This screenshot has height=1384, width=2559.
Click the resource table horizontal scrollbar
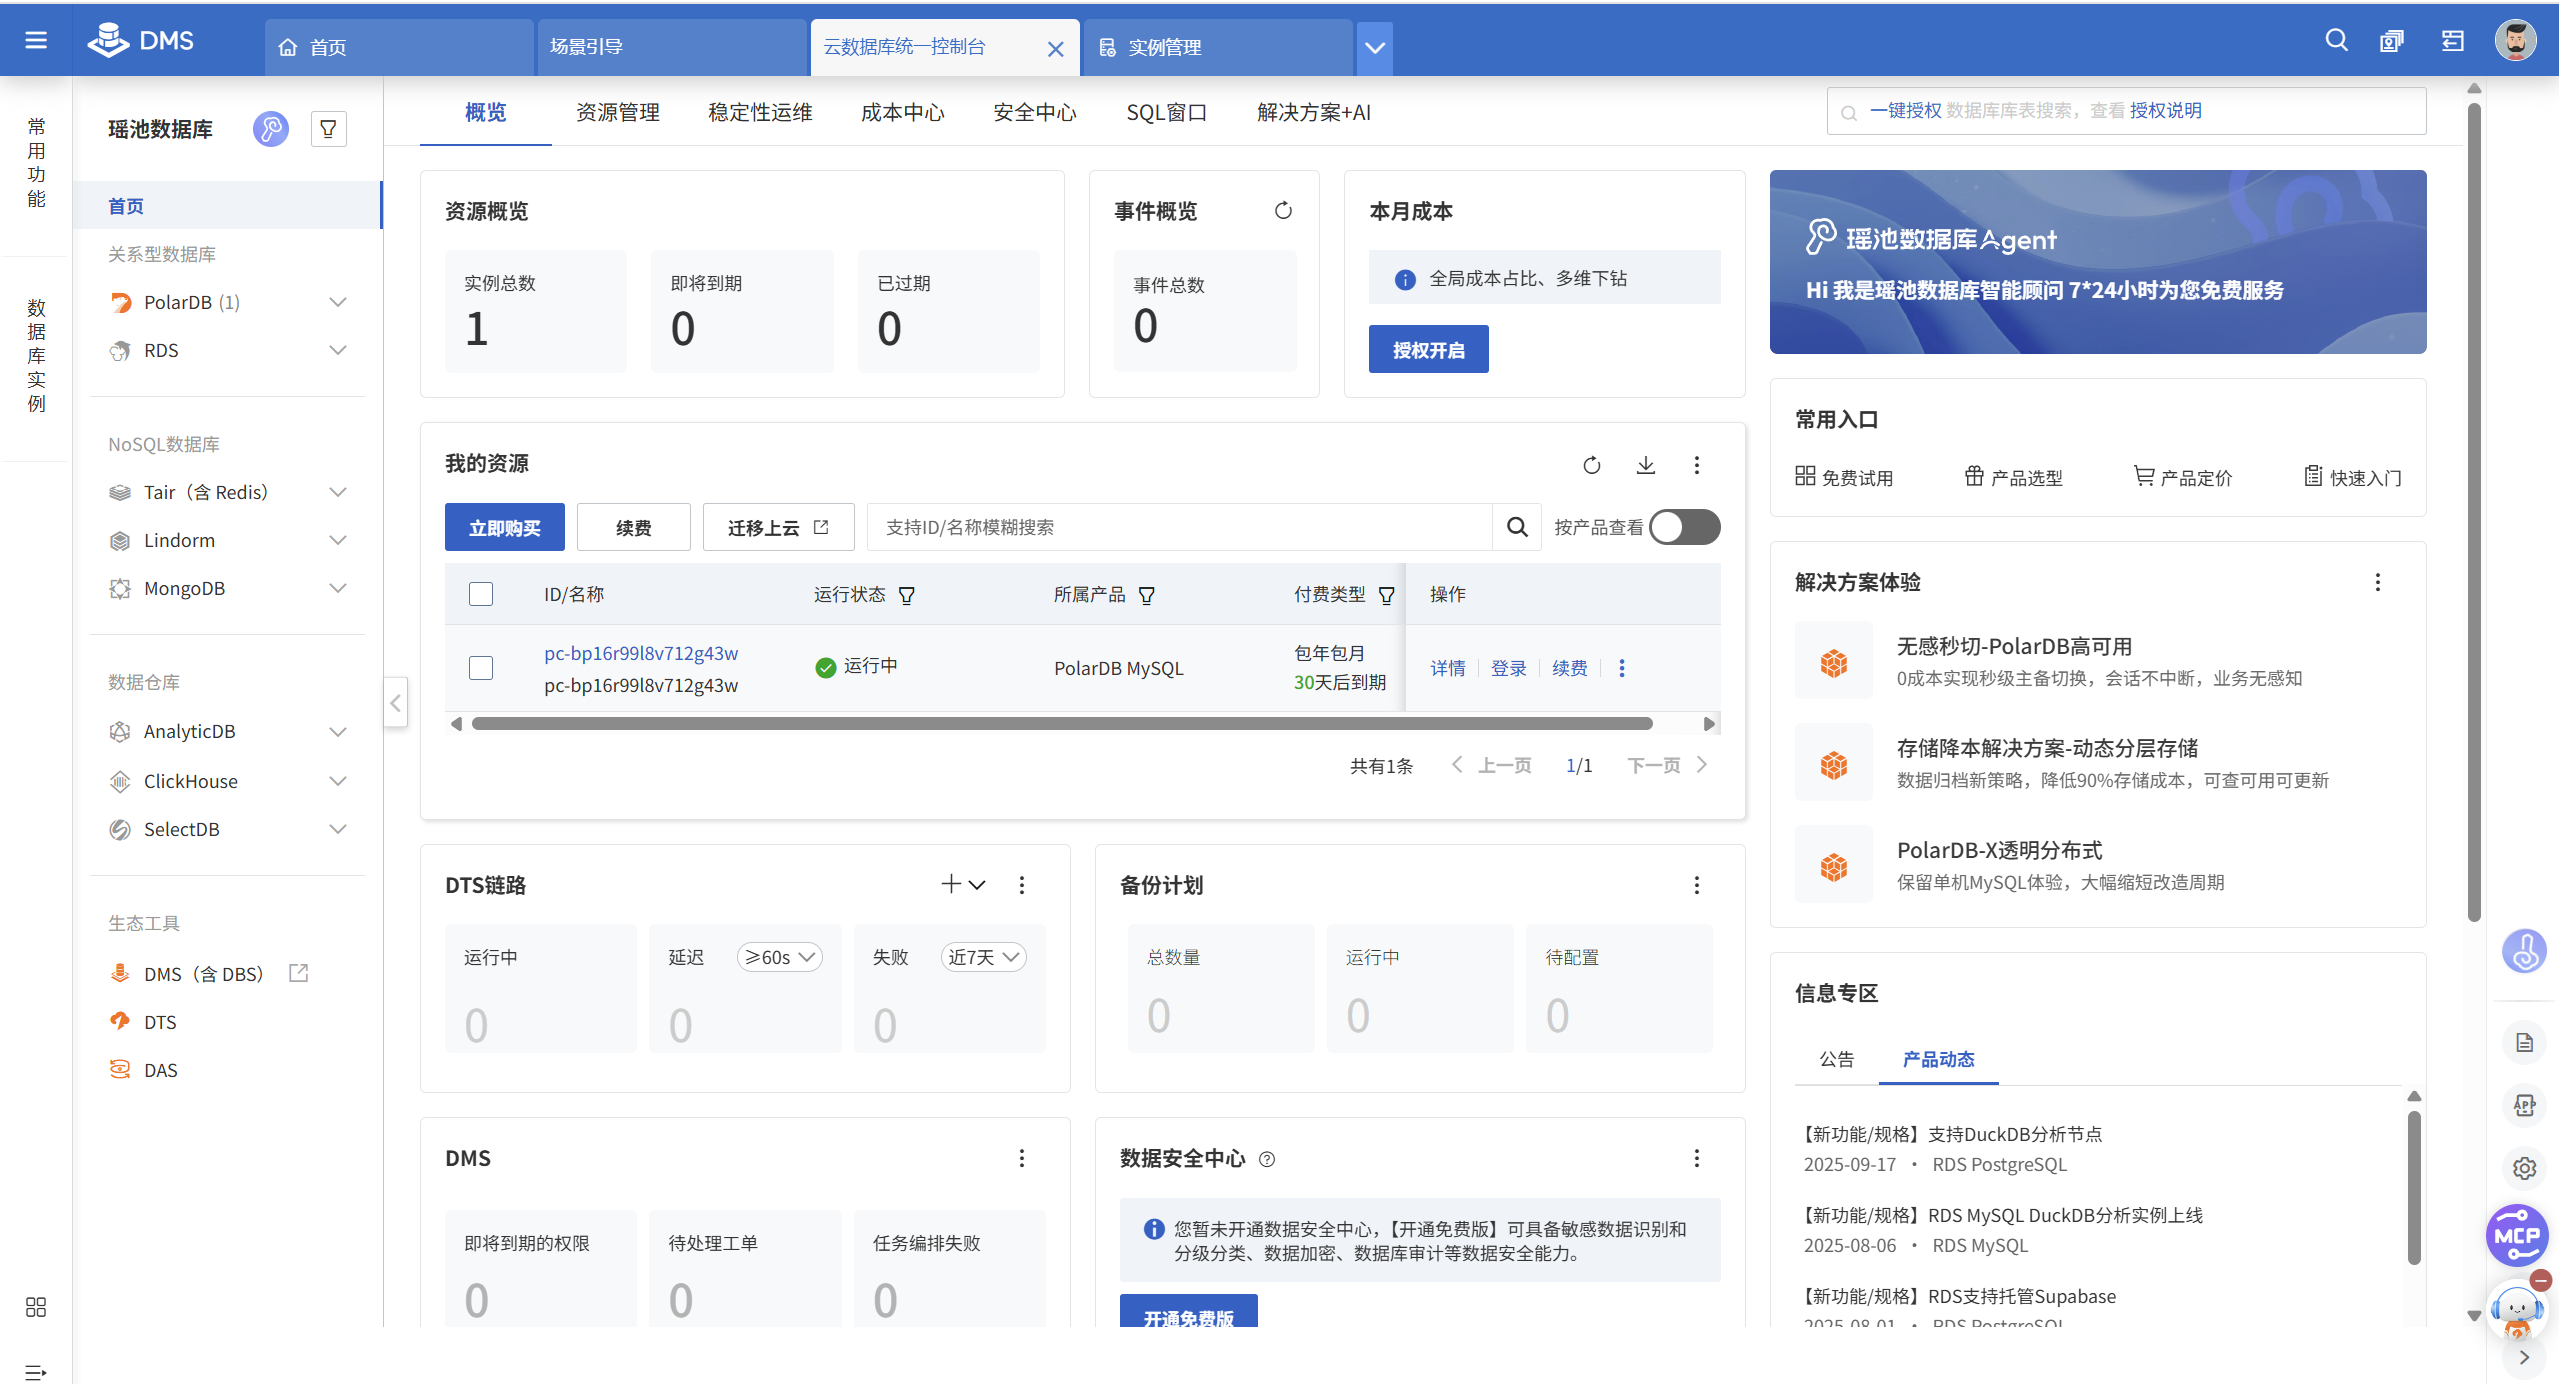click(x=1062, y=723)
